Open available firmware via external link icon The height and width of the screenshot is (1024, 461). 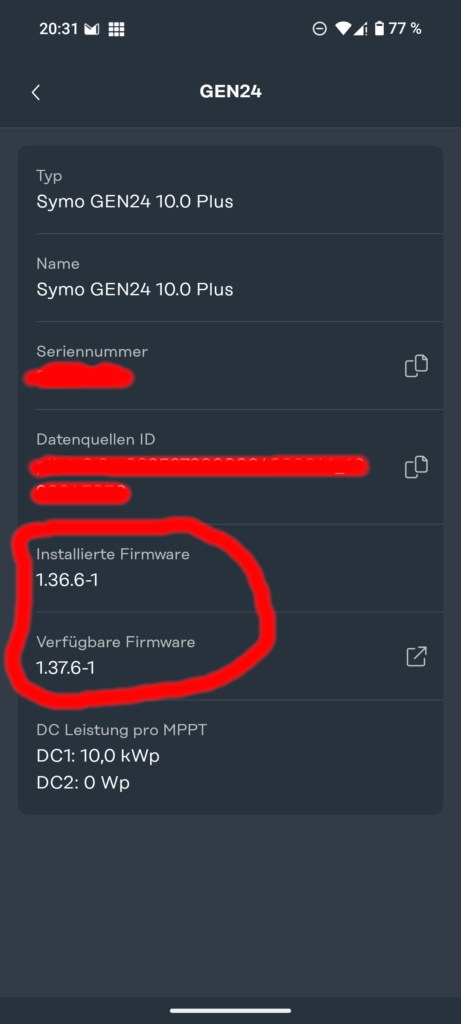click(416, 656)
